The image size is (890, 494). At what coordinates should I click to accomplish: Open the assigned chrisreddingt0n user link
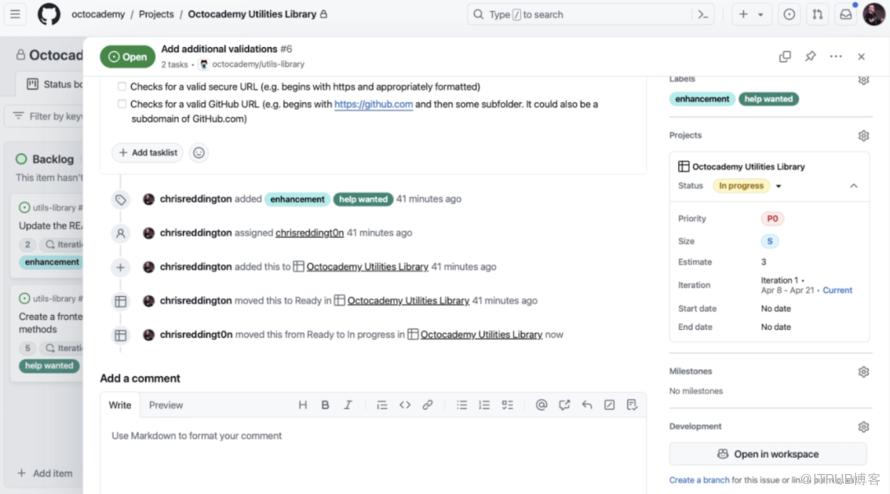[309, 233]
